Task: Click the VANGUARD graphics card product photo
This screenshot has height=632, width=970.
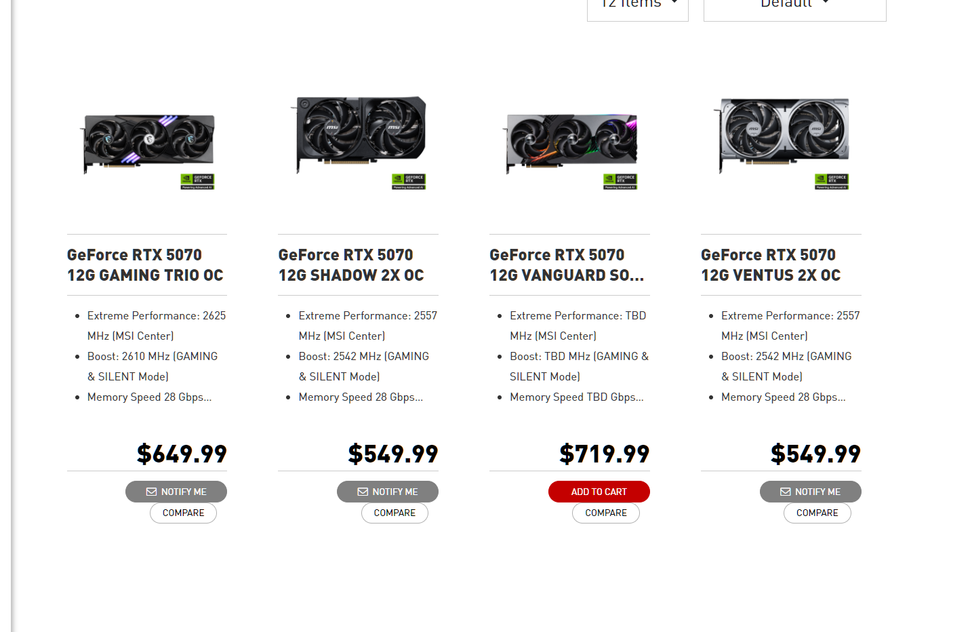Action: pos(570,140)
